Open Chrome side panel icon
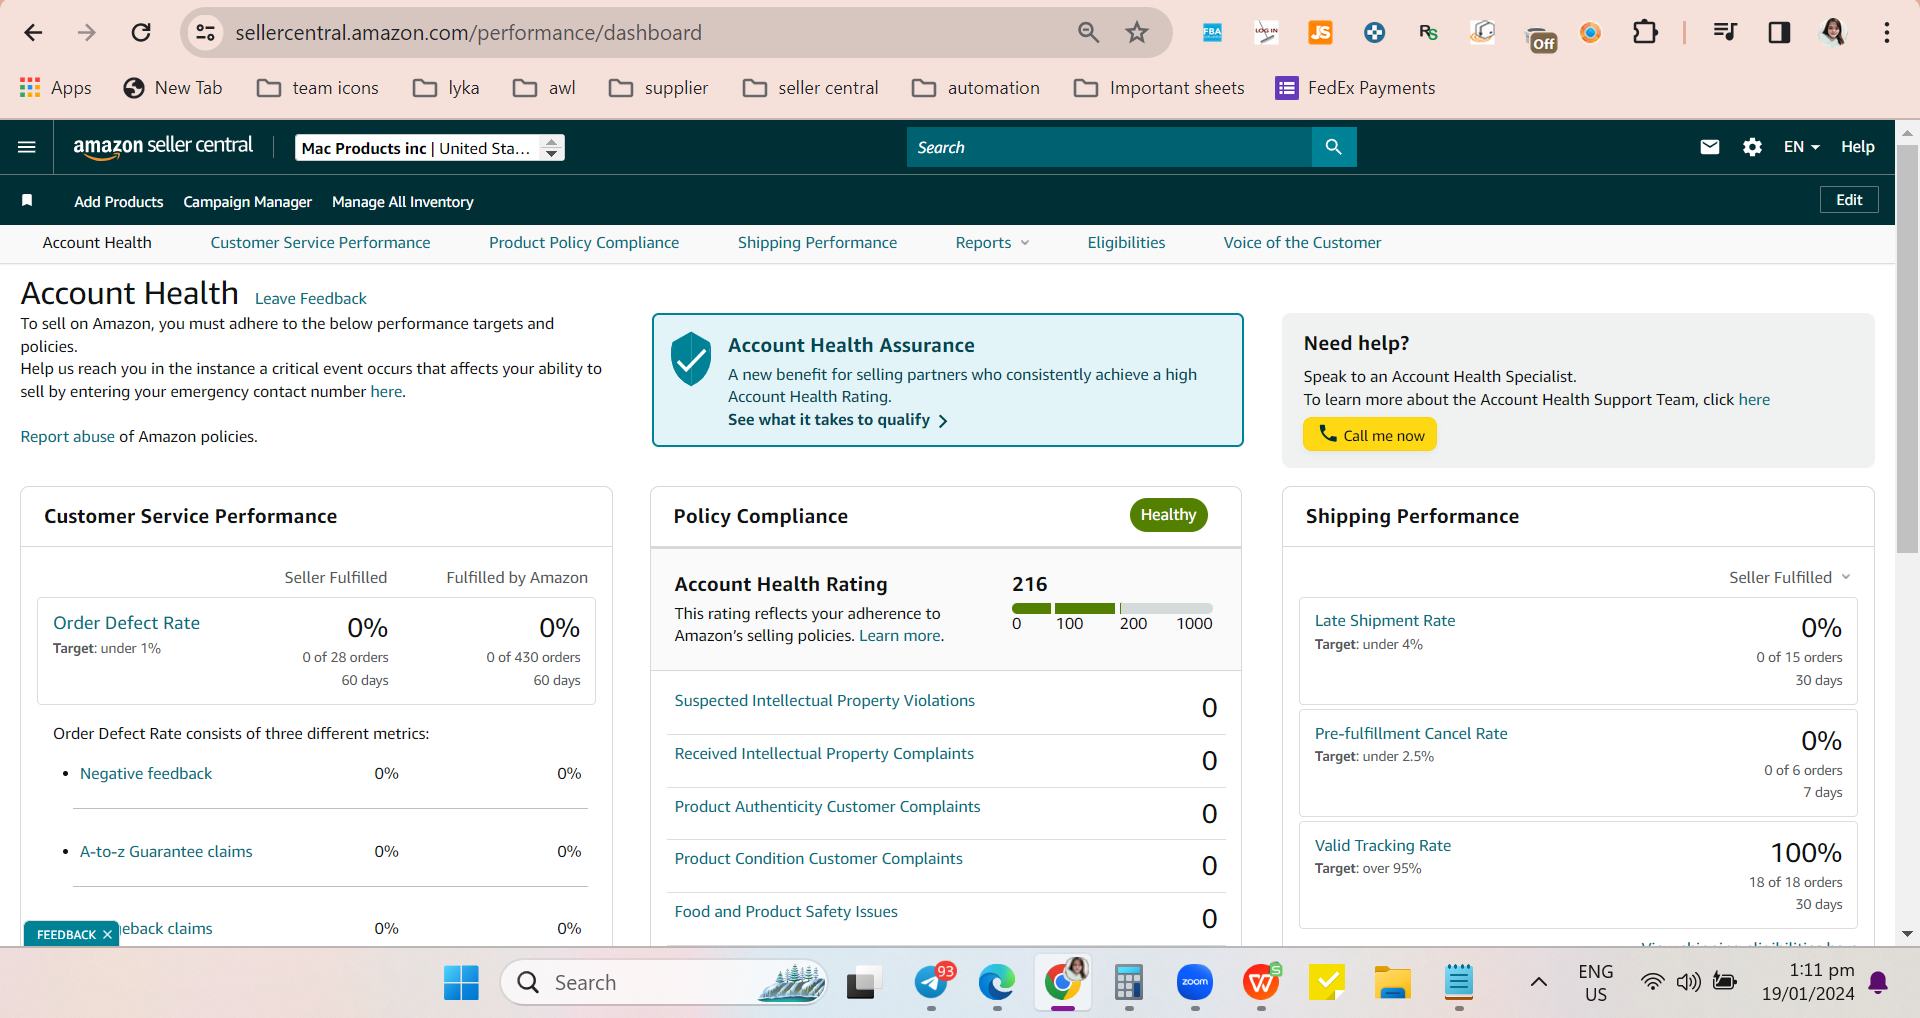This screenshot has height=1018, width=1920. pyautogui.click(x=1779, y=33)
